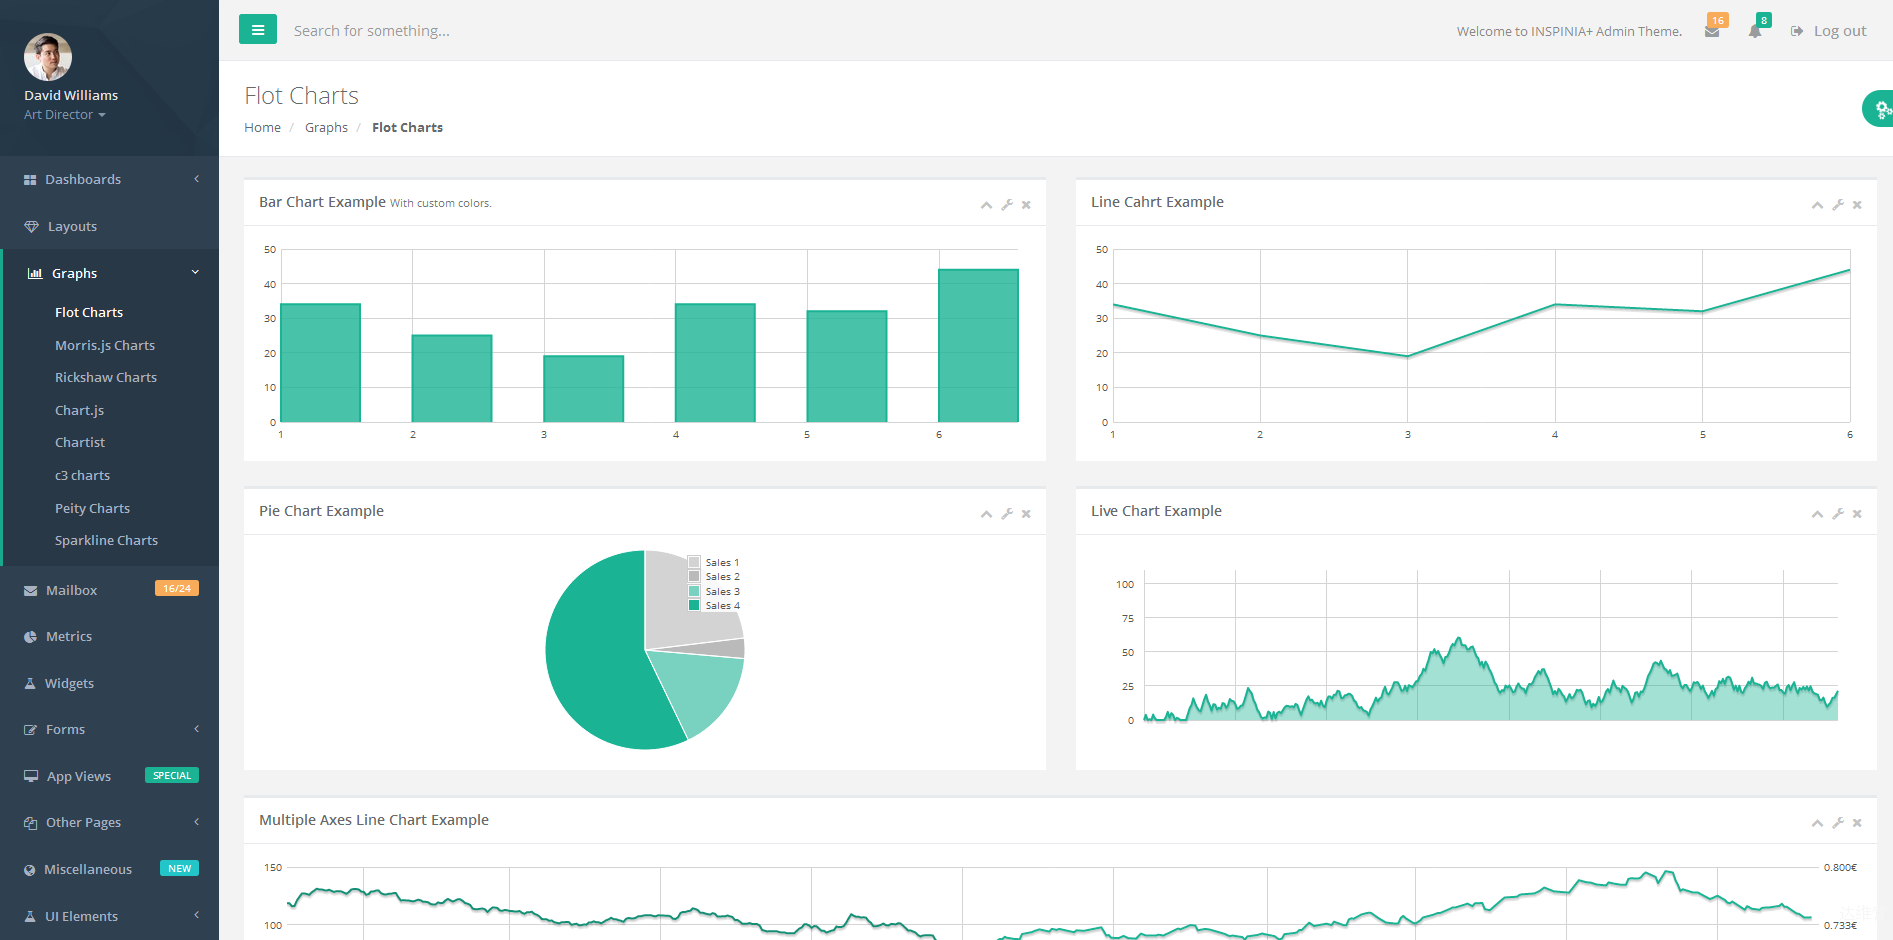Open the bell alerts icon
This screenshot has height=940, width=1893.
1755,31
